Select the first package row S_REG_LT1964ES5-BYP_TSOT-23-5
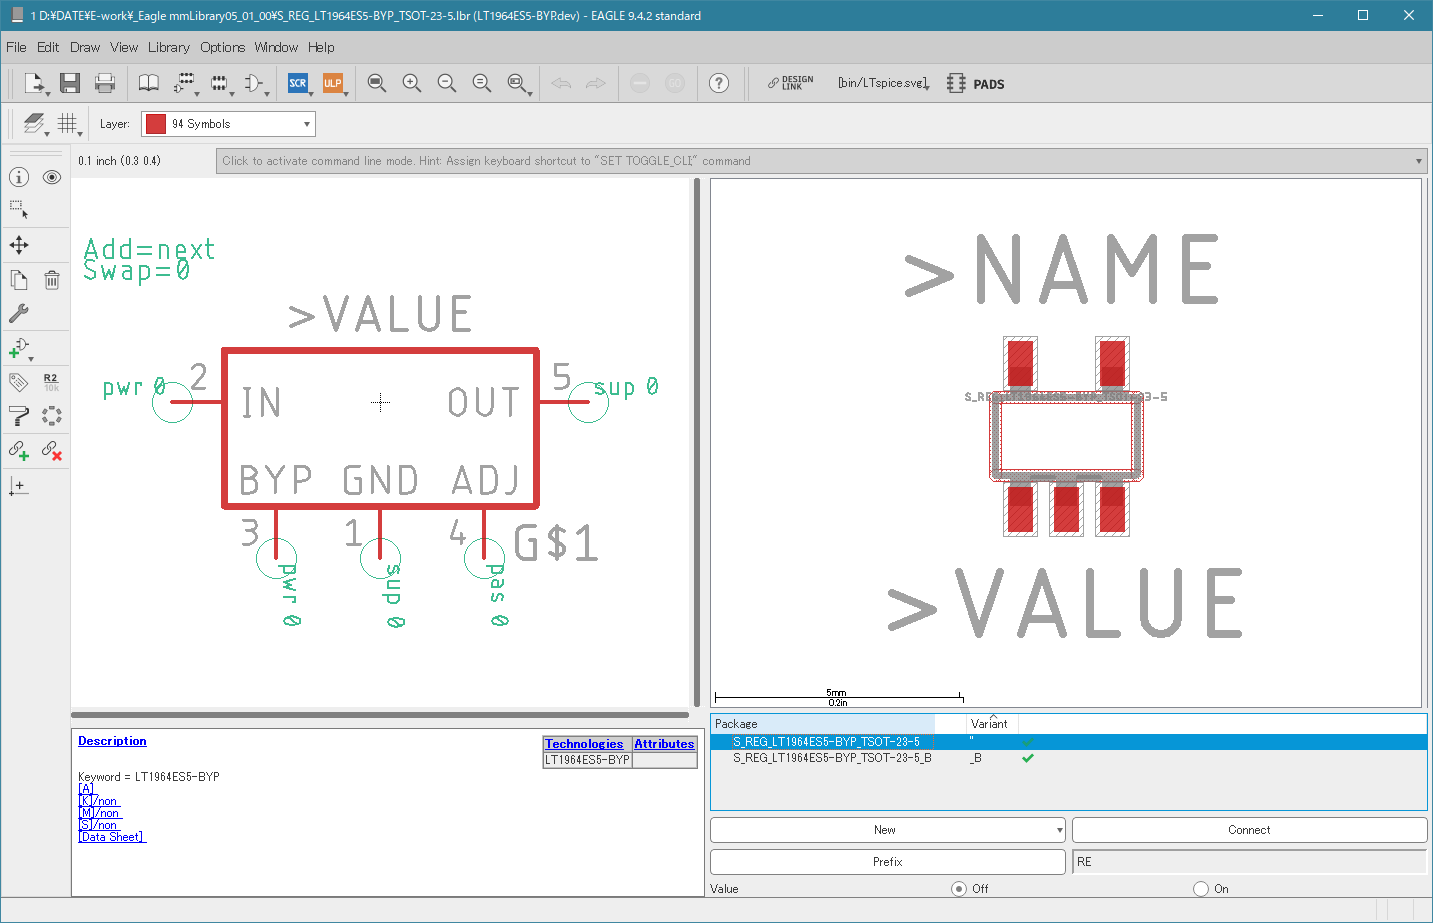1433x923 pixels. point(1068,742)
